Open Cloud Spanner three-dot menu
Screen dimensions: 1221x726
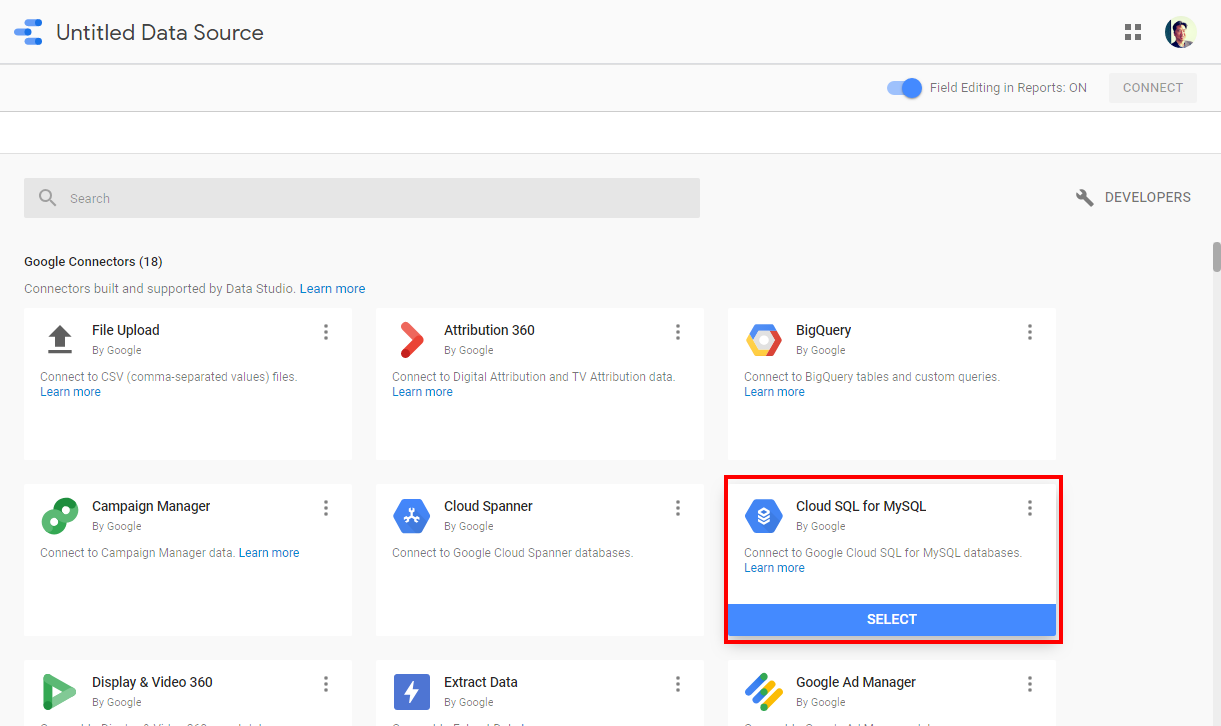[678, 508]
